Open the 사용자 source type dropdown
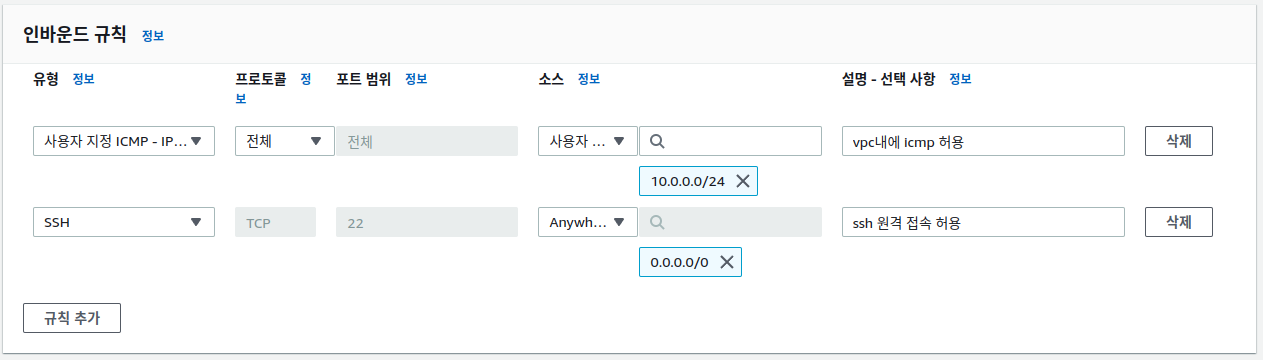The width and height of the screenshot is (1263, 360). [588, 141]
